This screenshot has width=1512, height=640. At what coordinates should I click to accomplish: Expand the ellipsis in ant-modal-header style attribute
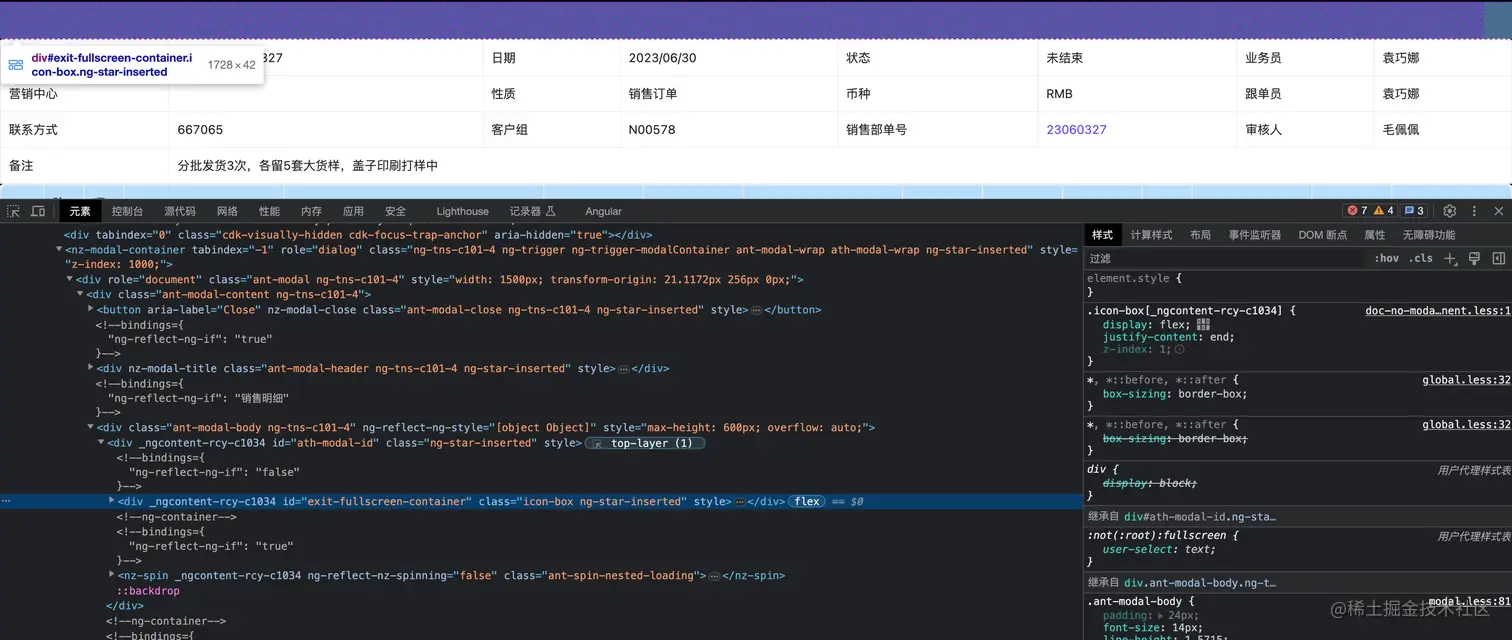[x=623, y=369]
